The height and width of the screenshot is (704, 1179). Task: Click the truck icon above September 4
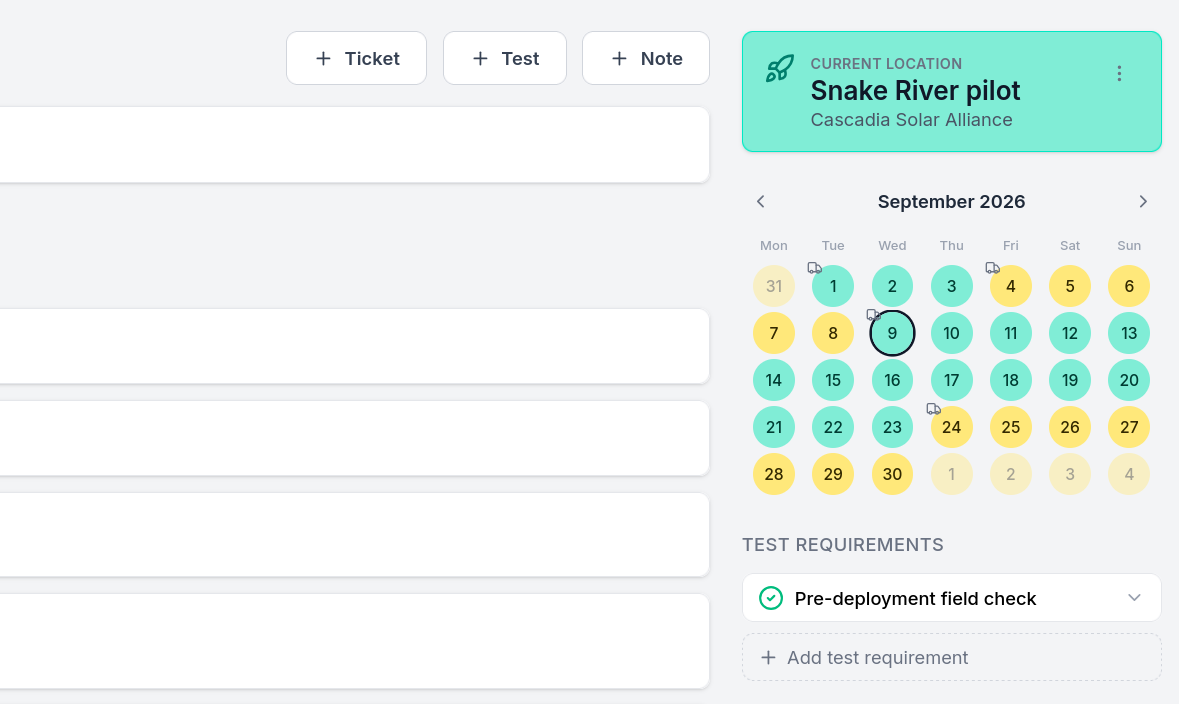pos(993,268)
